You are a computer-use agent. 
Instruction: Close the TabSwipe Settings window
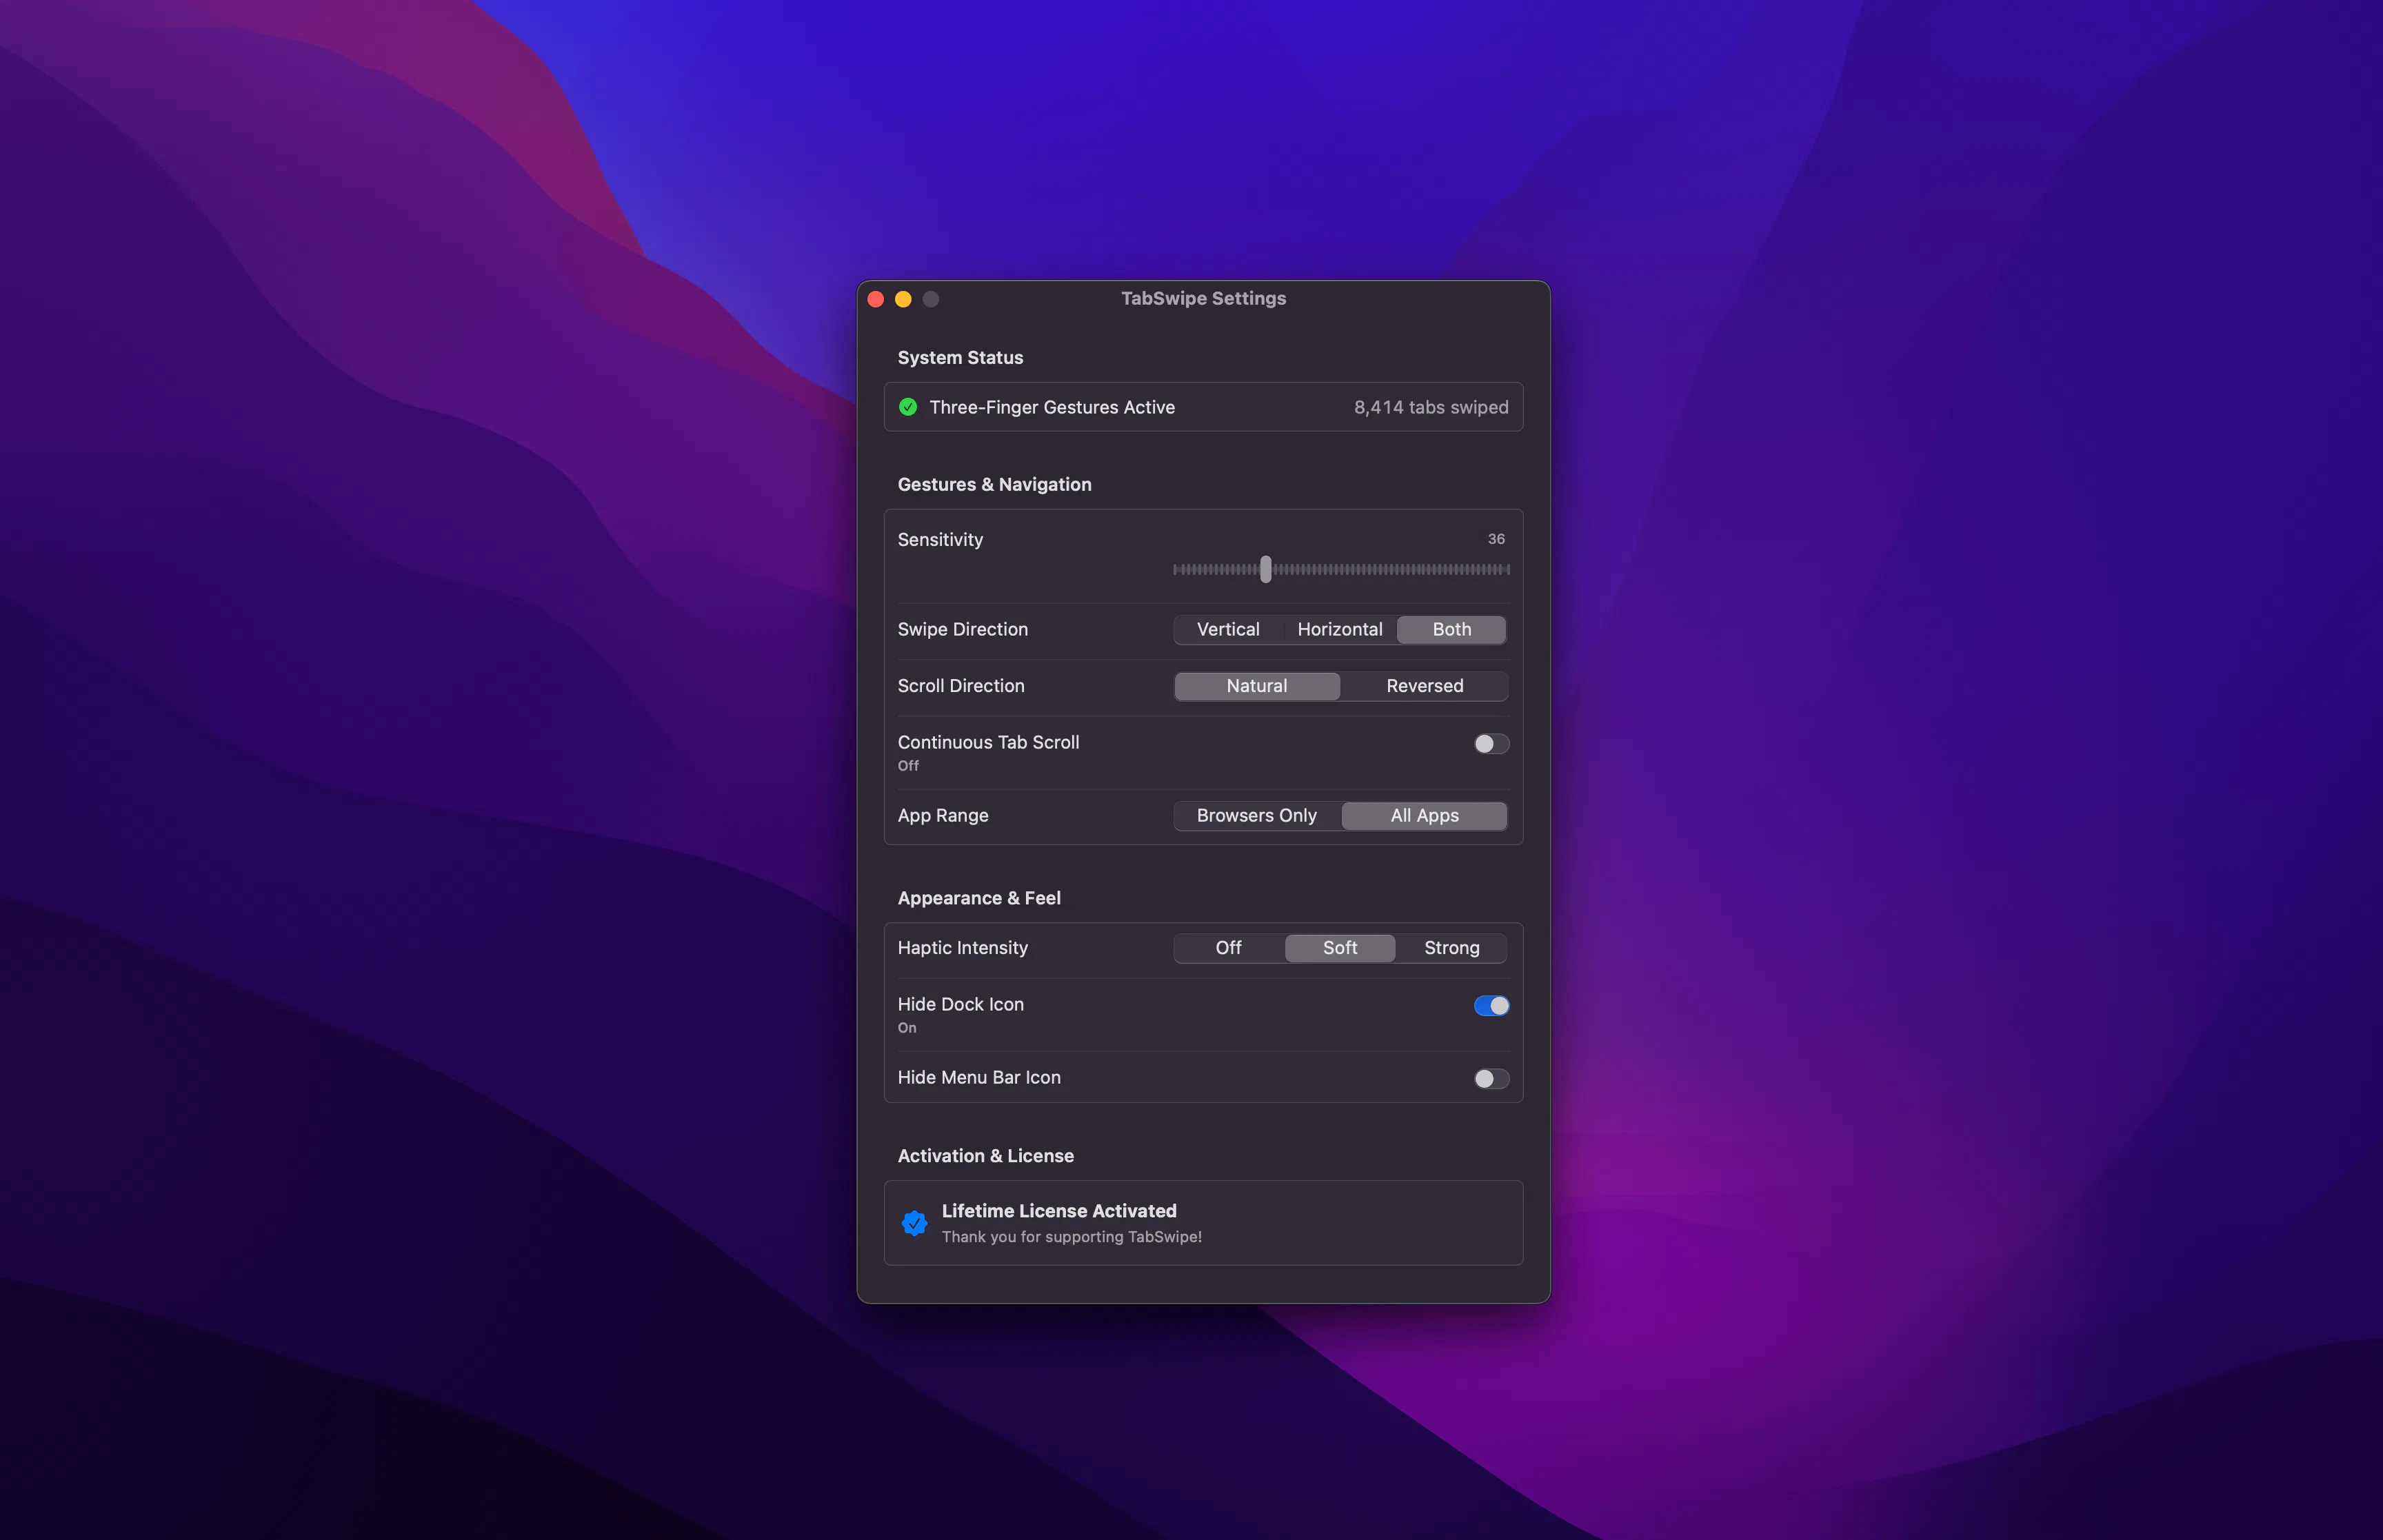click(x=876, y=299)
